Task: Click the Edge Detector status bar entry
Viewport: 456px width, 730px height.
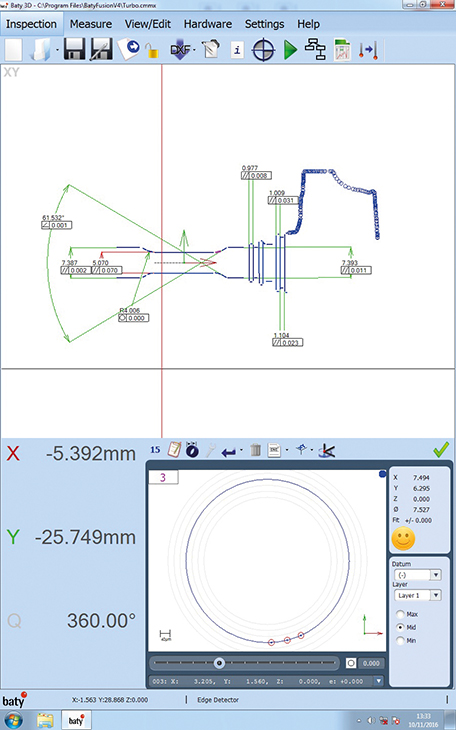Action: pyautogui.click(x=218, y=700)
